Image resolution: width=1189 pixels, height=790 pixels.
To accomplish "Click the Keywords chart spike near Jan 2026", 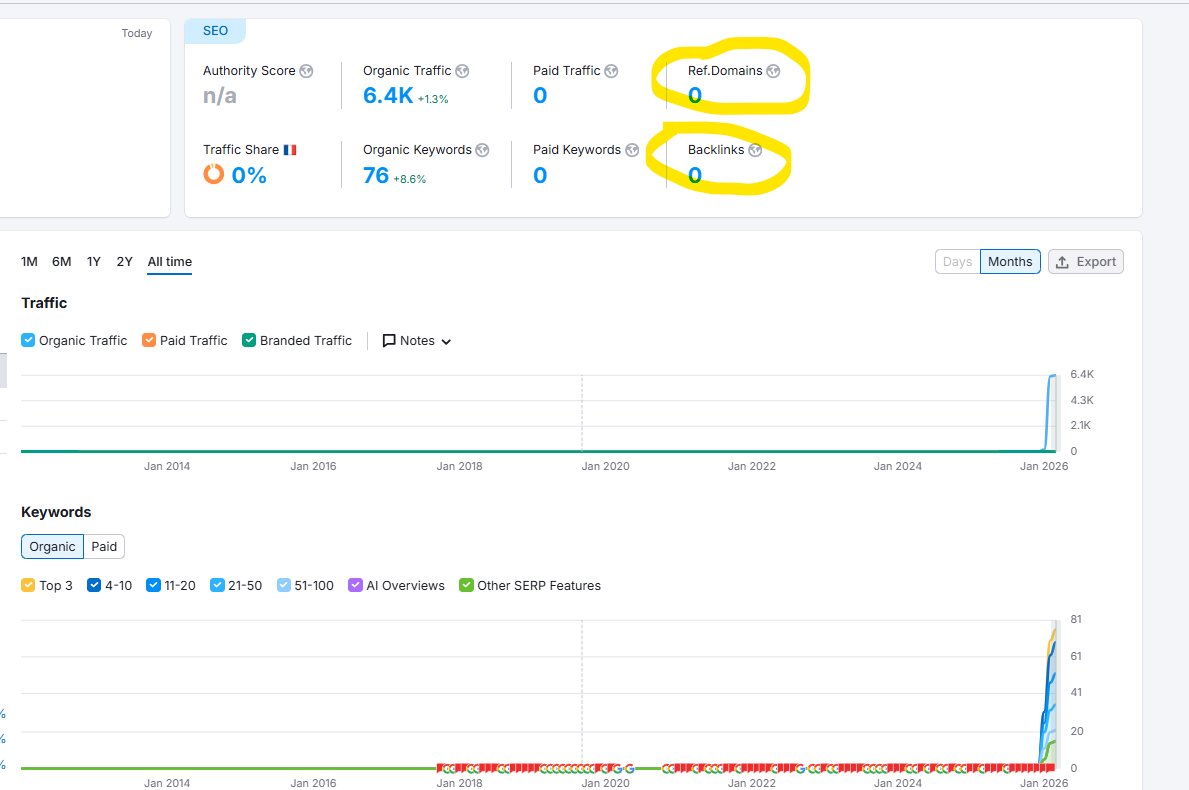I will pos(1049,698).
